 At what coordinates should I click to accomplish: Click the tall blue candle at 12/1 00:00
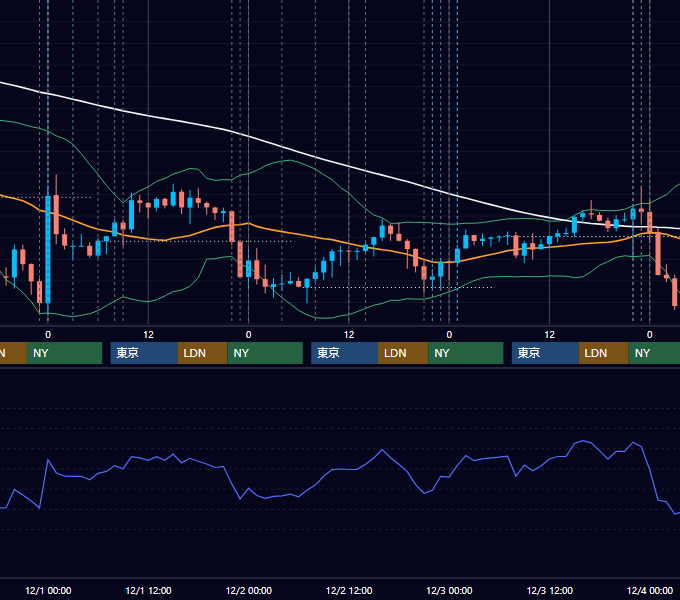(48, 249)
